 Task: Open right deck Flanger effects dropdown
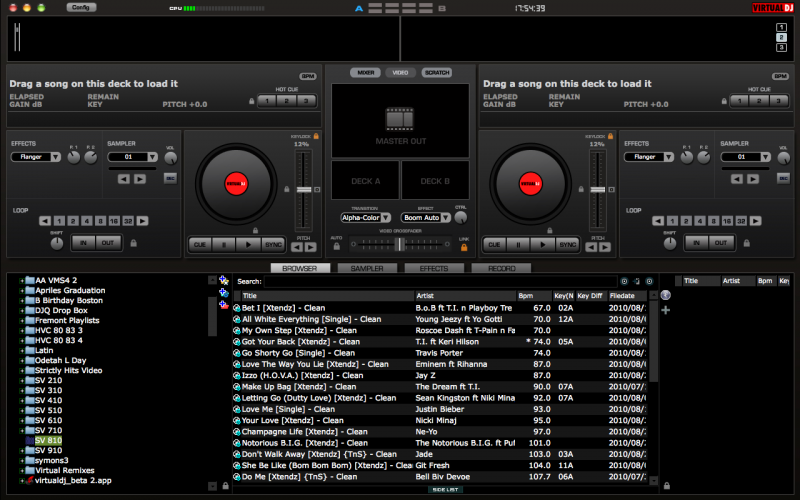click(x=649, y=157)
